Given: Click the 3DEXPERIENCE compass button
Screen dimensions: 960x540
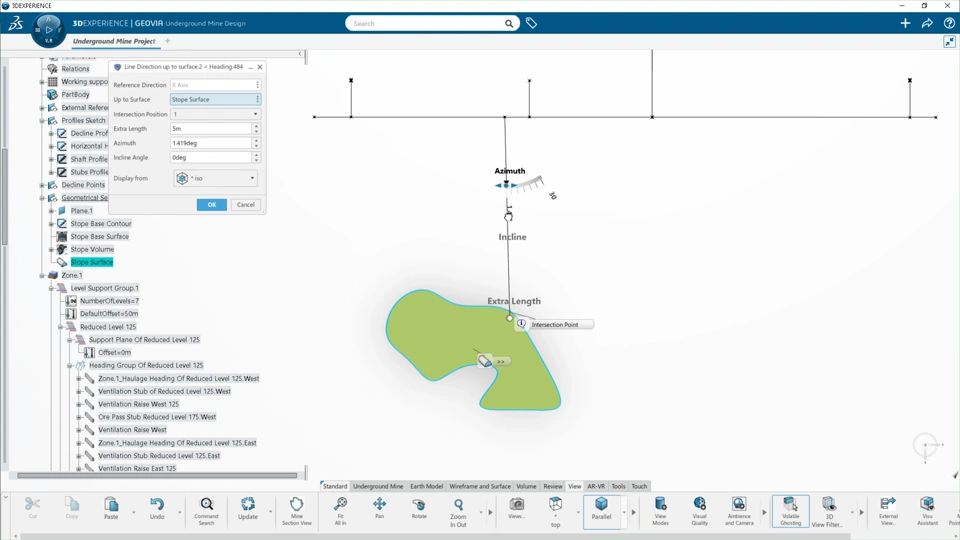Looking at the screenshot, I should coord(48,29).
